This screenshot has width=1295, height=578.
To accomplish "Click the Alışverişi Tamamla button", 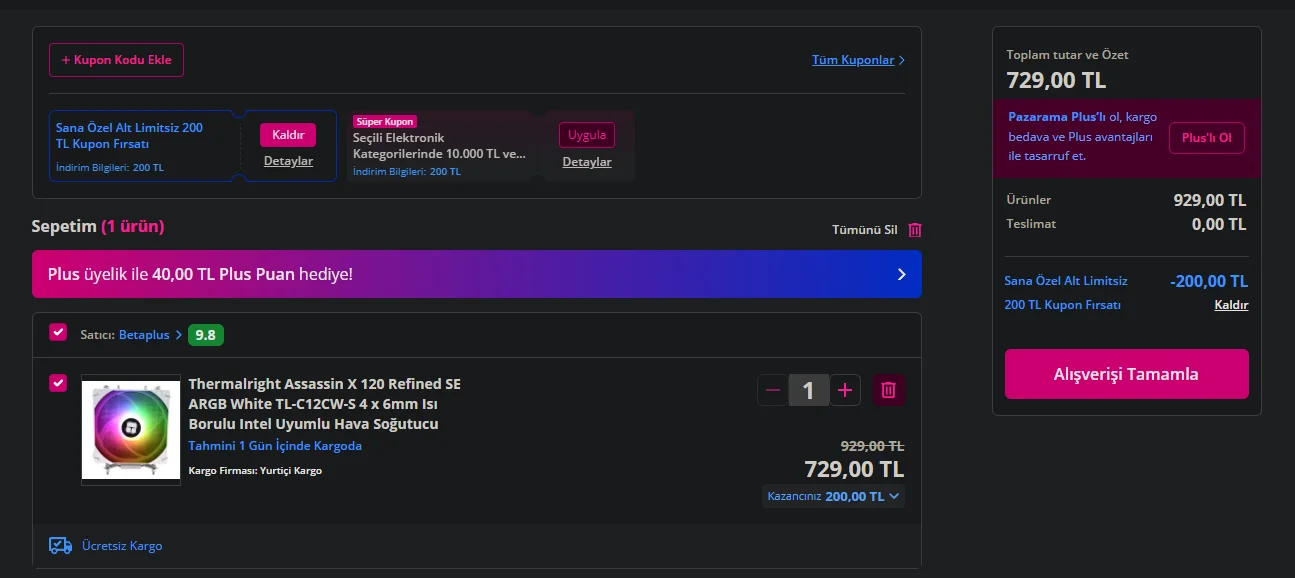I will (x=1127, y=374).
